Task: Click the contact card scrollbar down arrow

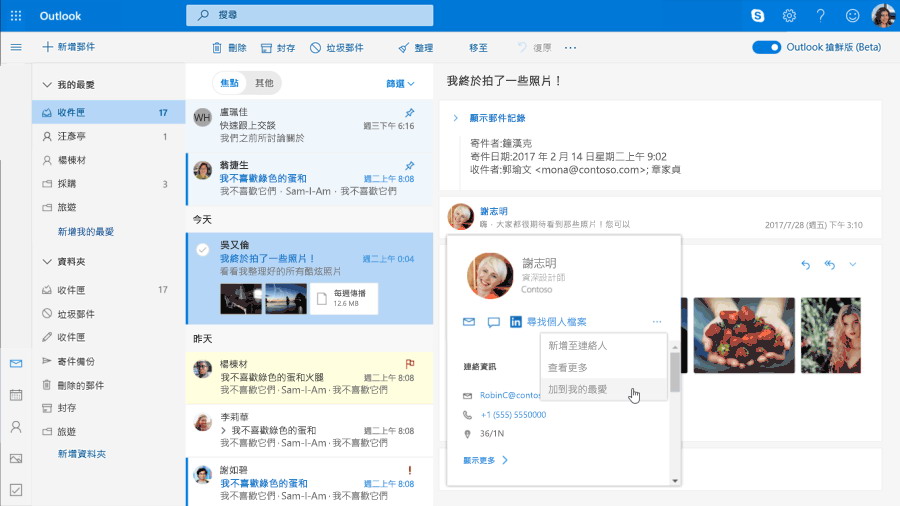Action: tap(675, 481)
